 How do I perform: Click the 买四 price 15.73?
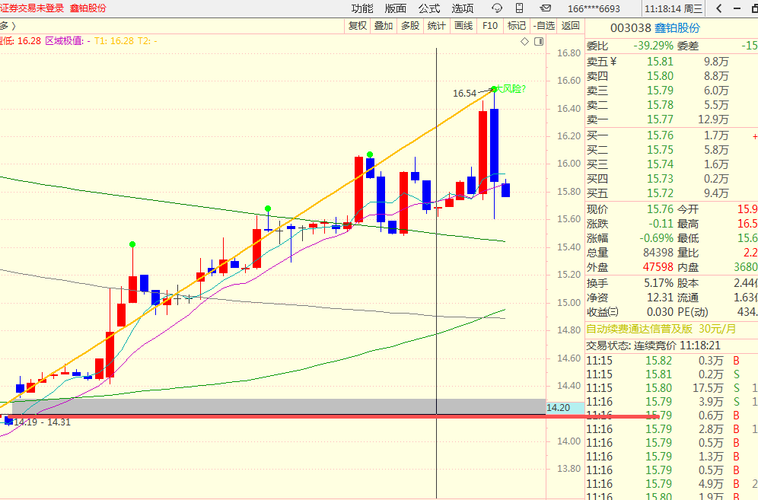click(660, 179)
